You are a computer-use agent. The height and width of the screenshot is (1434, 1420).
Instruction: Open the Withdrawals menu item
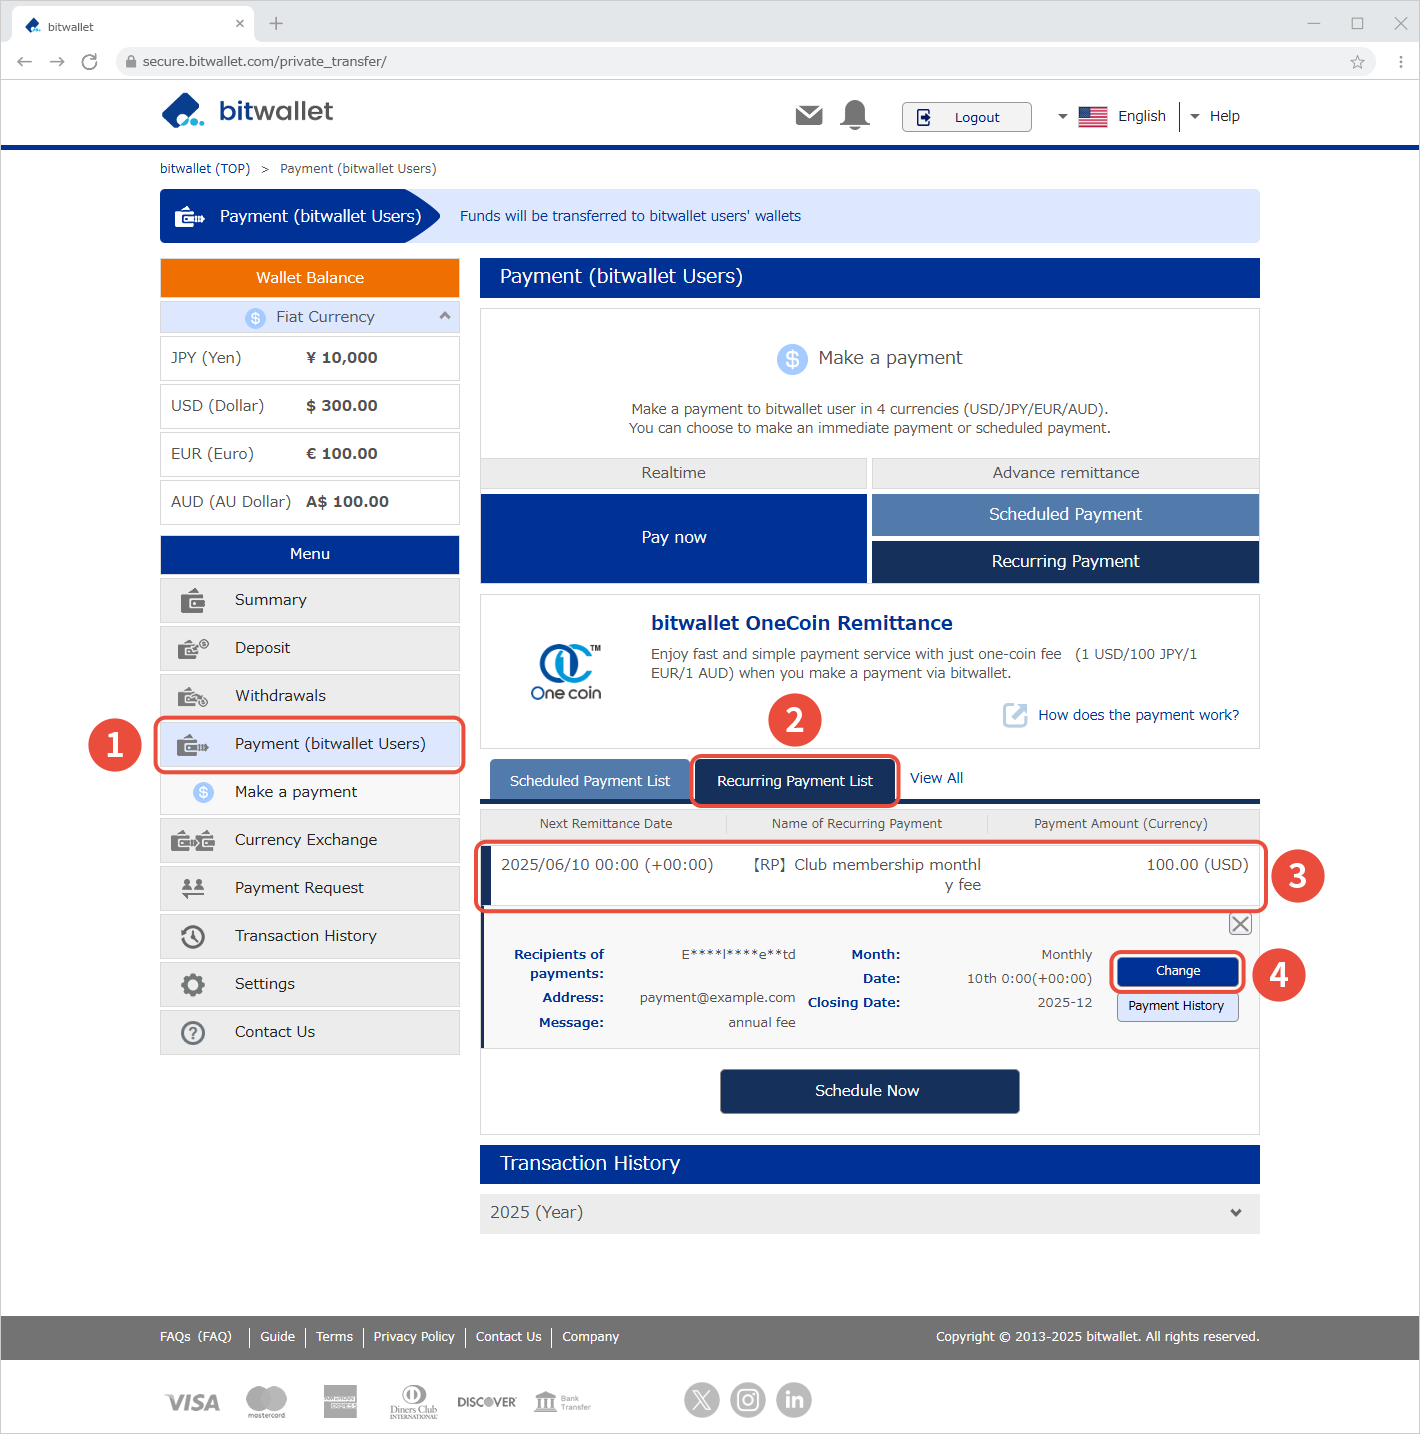(x=310, y=696)
